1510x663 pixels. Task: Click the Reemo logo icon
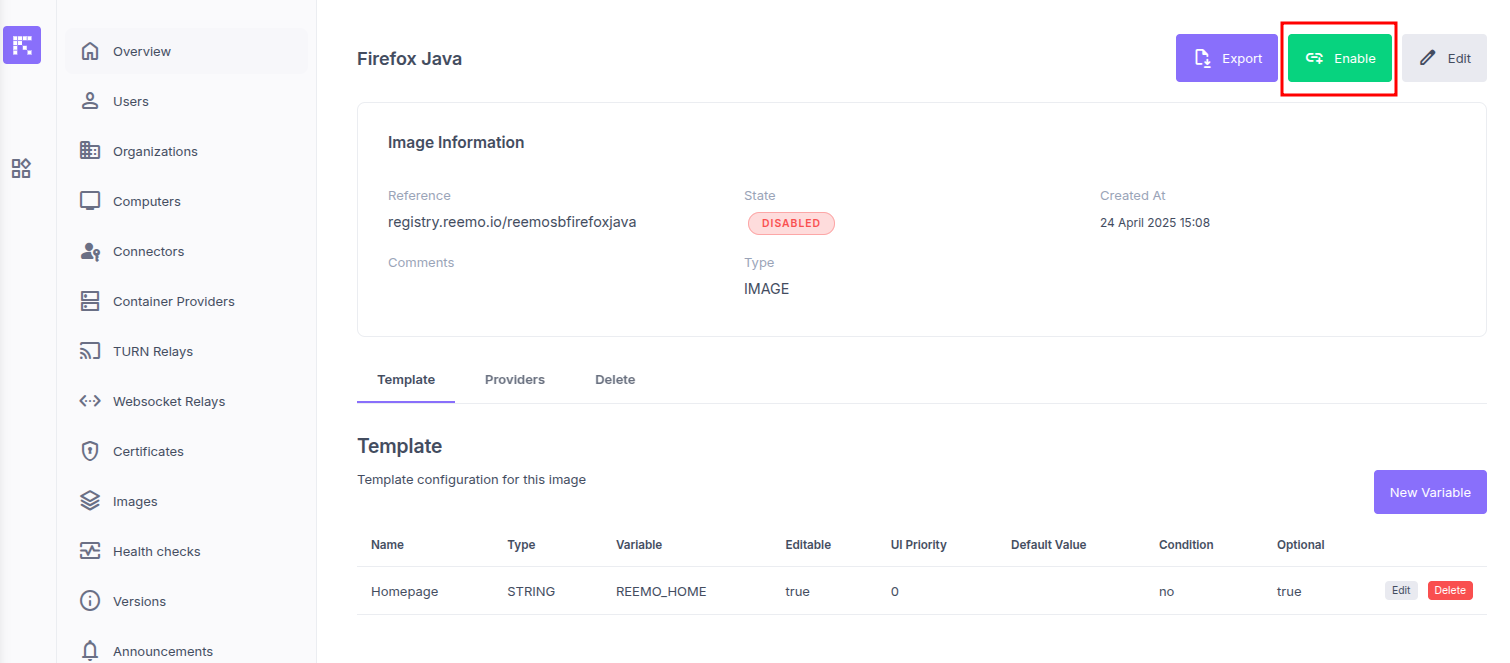coord(22,45)
